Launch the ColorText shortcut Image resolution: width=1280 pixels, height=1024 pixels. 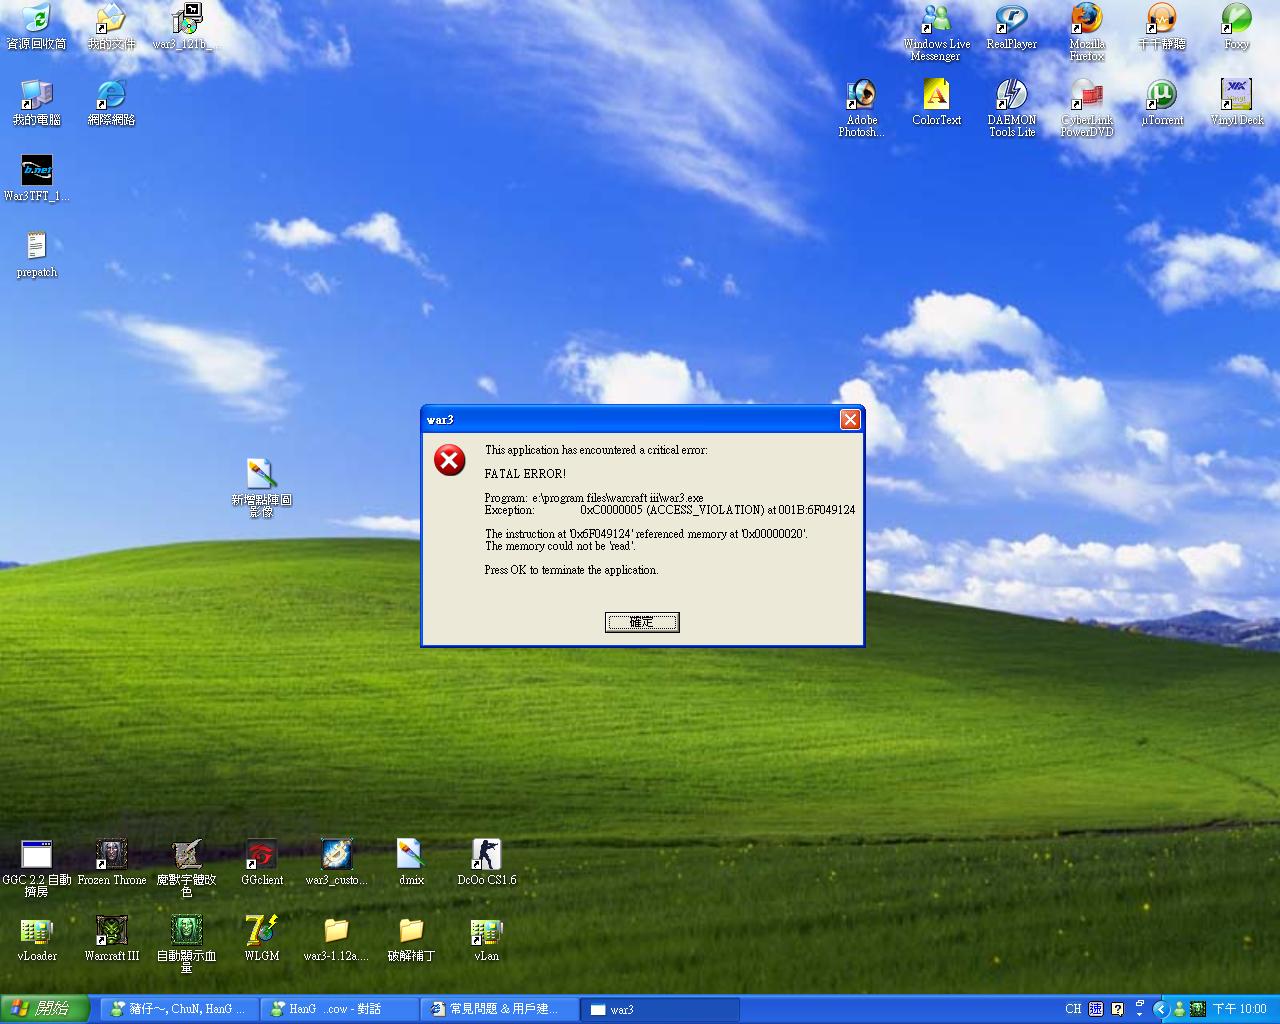click(936, 102)
